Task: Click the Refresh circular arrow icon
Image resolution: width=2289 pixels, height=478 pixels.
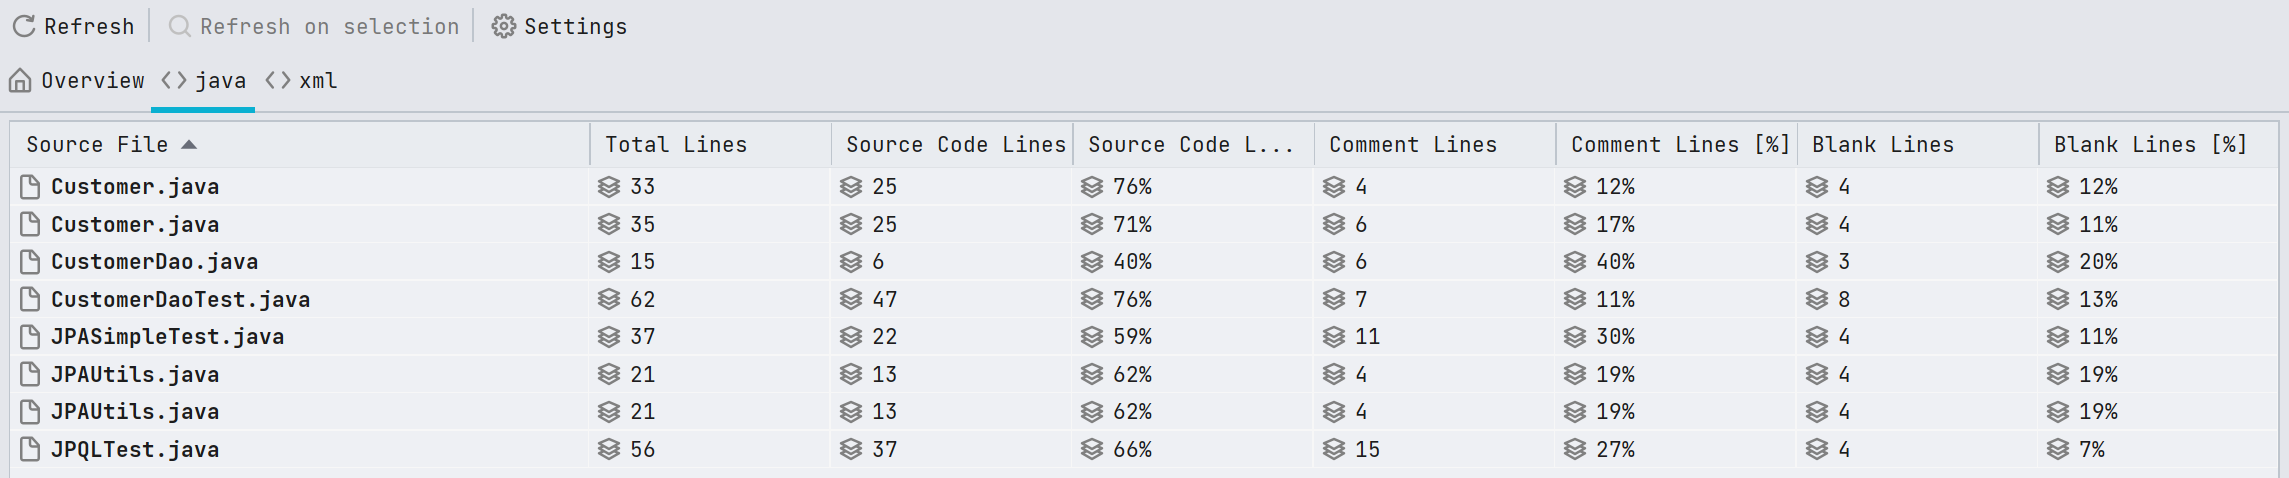Action: point(24,26)
